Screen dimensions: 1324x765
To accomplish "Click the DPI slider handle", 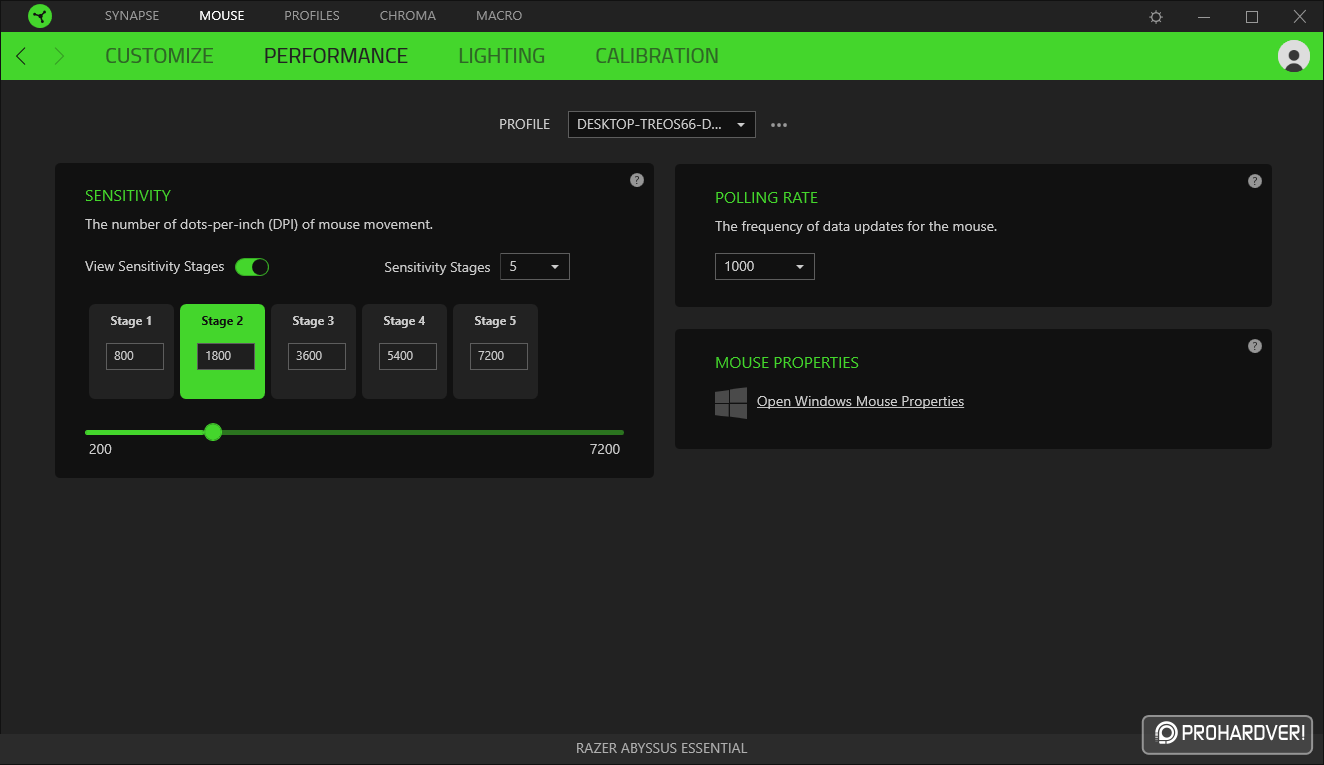I will (213, 432).
